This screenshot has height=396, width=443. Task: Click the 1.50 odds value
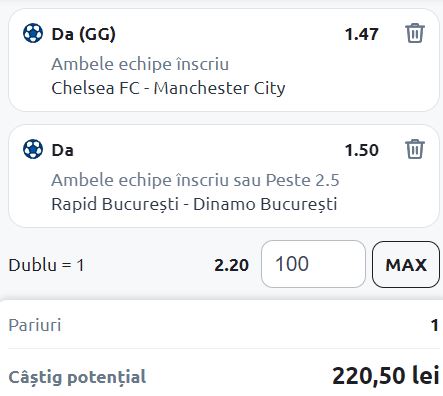point(361,150)
